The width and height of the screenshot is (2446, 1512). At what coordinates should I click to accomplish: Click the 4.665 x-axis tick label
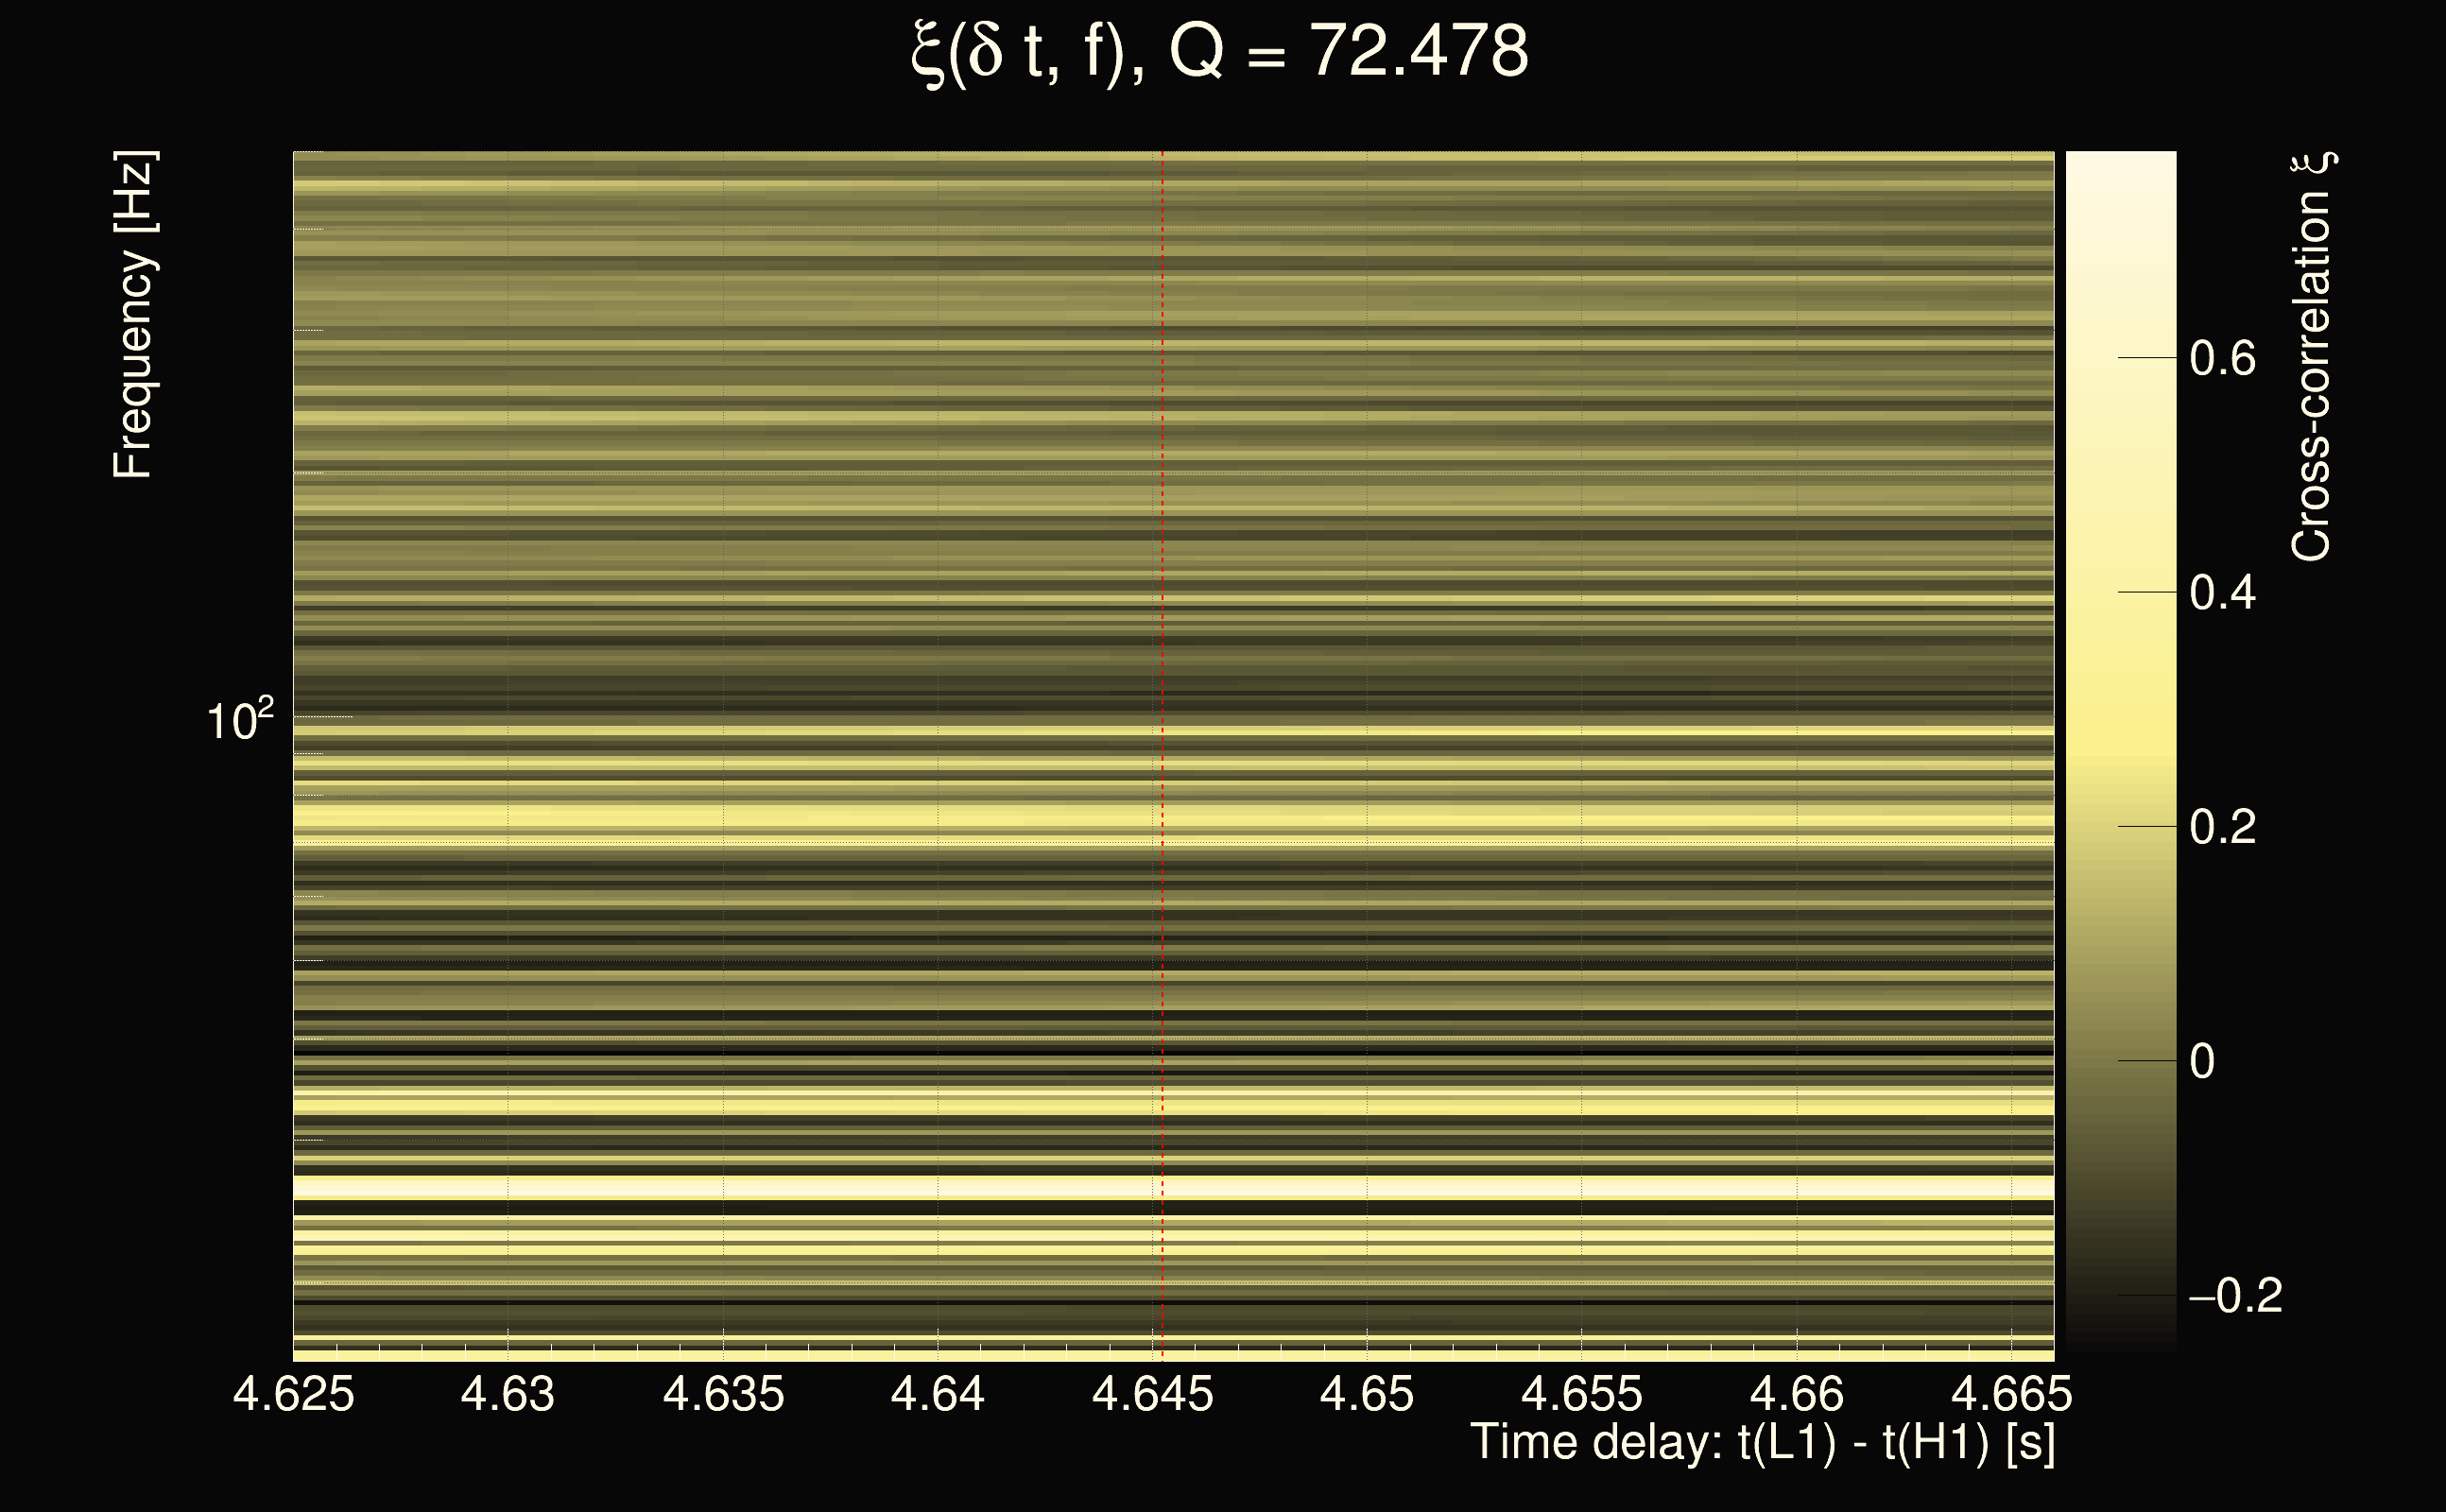point(2011,1394)
